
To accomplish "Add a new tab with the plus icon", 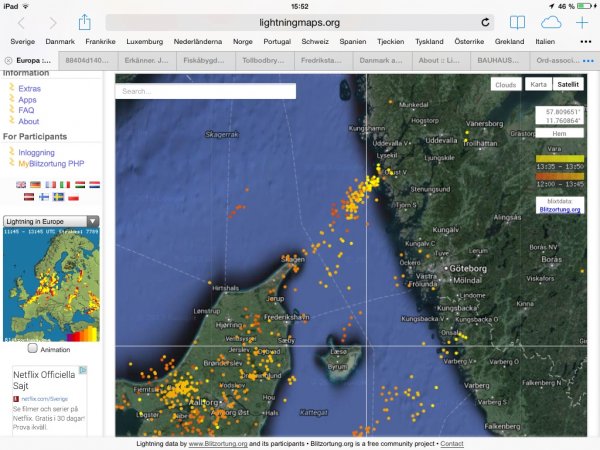I will (x=583, y=22).
